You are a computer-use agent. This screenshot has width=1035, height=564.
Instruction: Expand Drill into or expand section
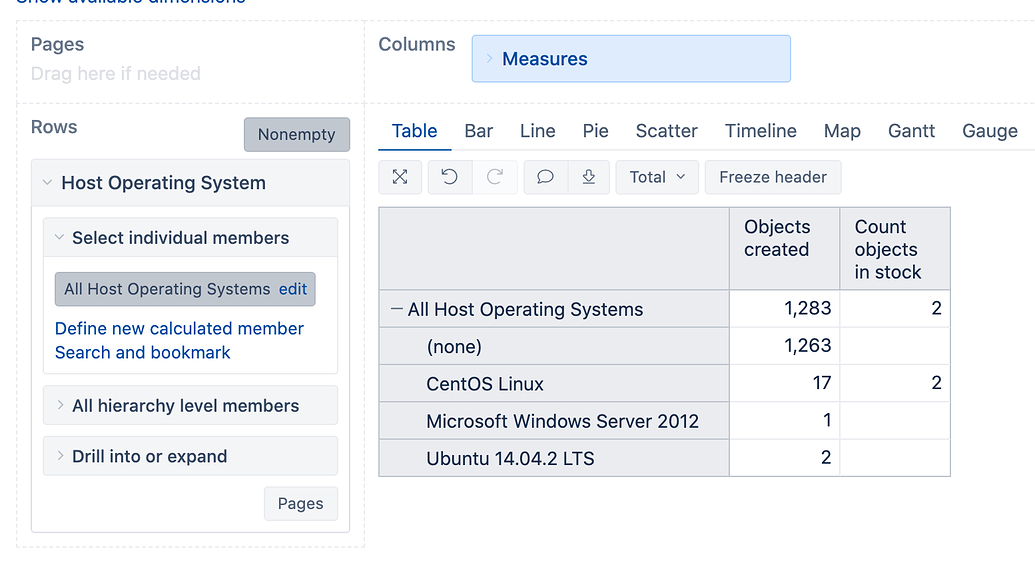(60, 456)
